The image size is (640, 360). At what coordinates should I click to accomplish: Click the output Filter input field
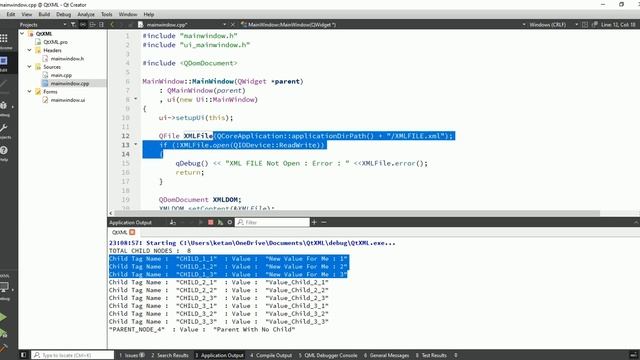(272, 222)
